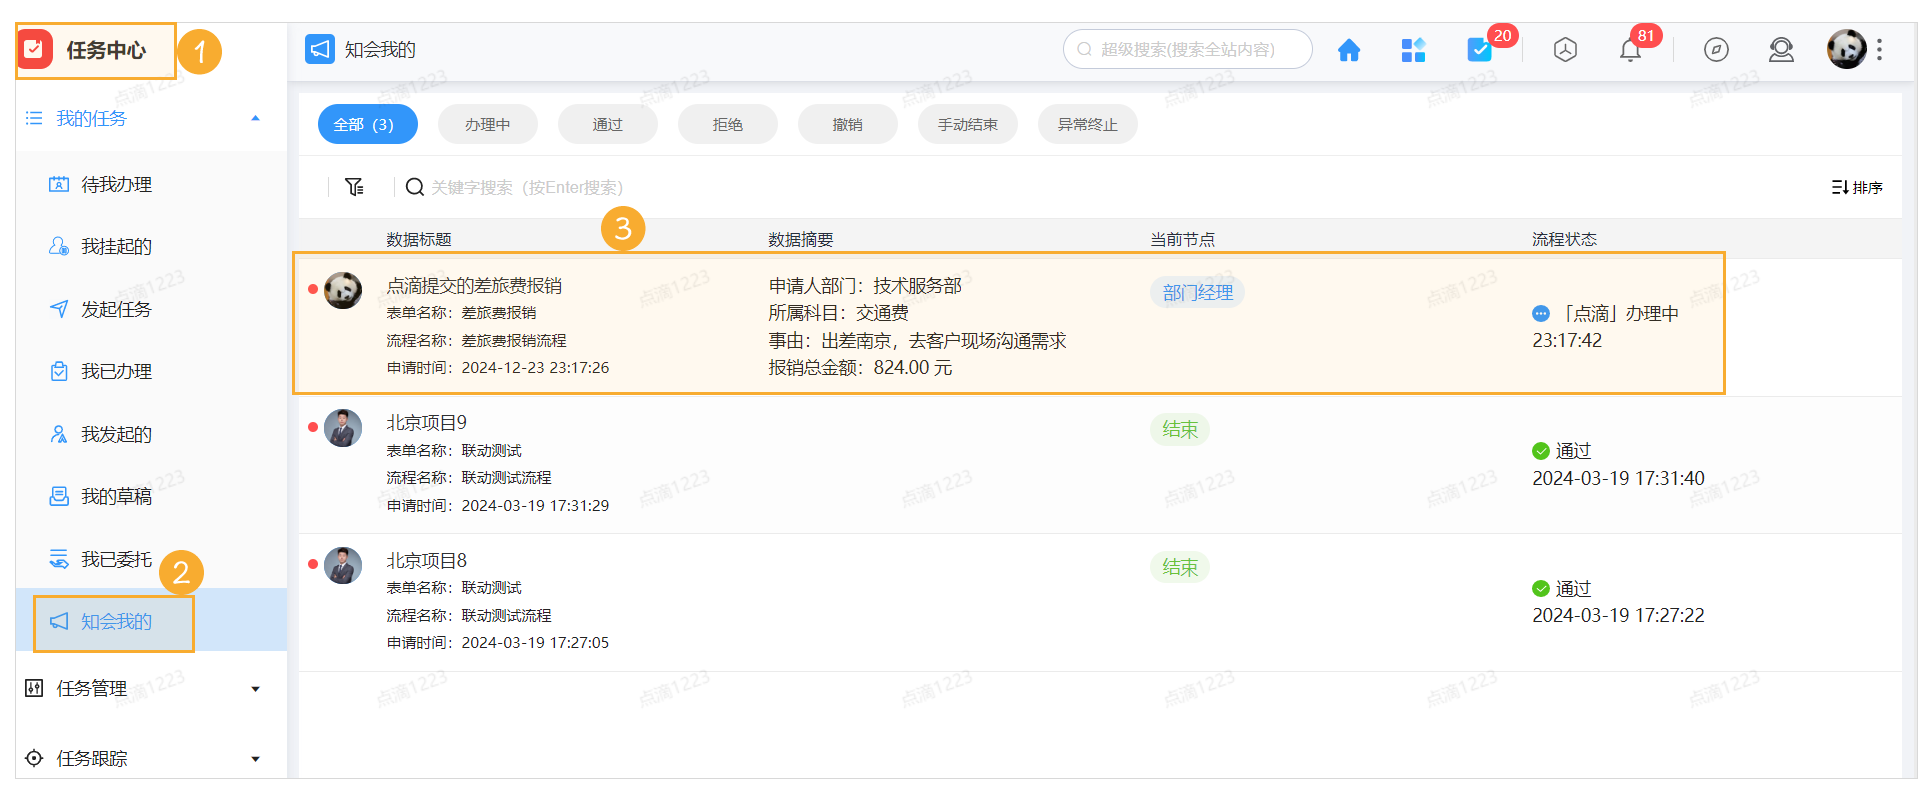Click the clock hexagon icon
The width and height of the screenshot is (1925, 790).
(x=1565, y=50)
